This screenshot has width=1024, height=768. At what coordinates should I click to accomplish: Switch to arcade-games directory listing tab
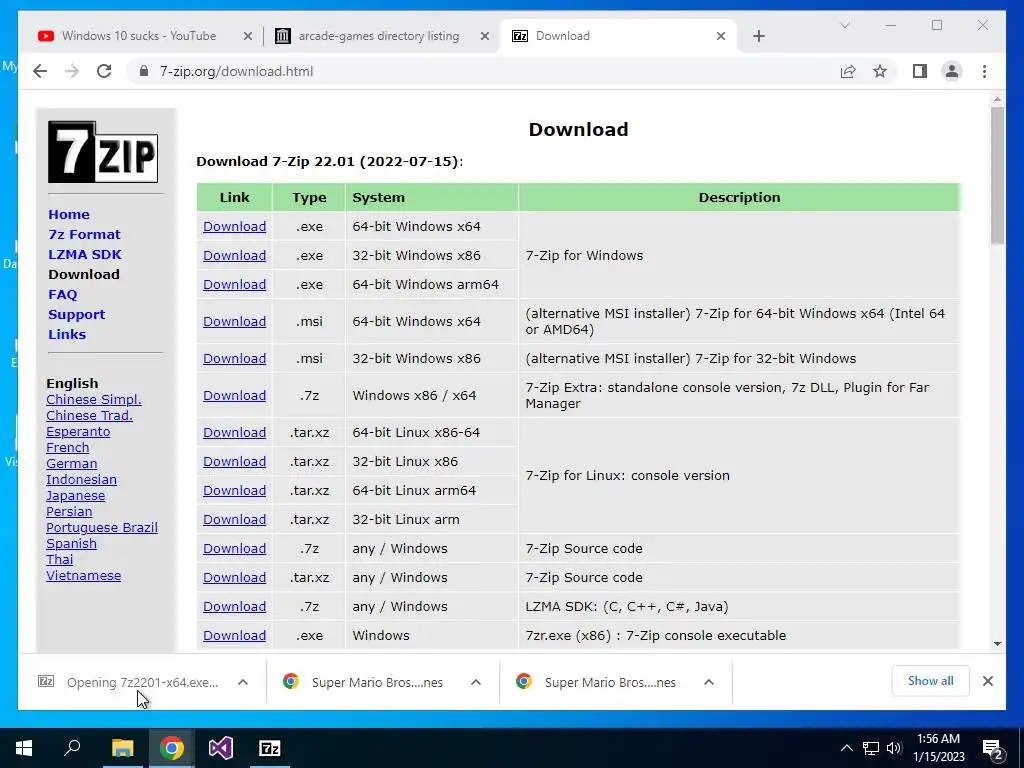tap(379, 36)
